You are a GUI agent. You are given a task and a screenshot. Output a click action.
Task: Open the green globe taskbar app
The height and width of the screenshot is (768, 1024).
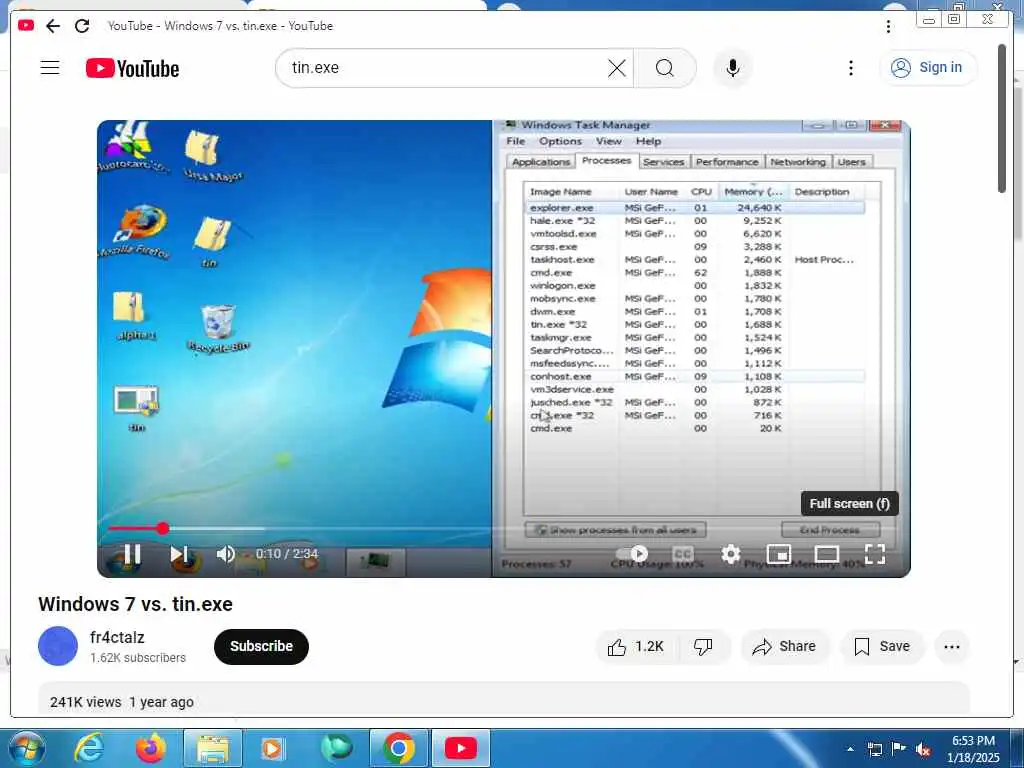(x=336, y=748)
